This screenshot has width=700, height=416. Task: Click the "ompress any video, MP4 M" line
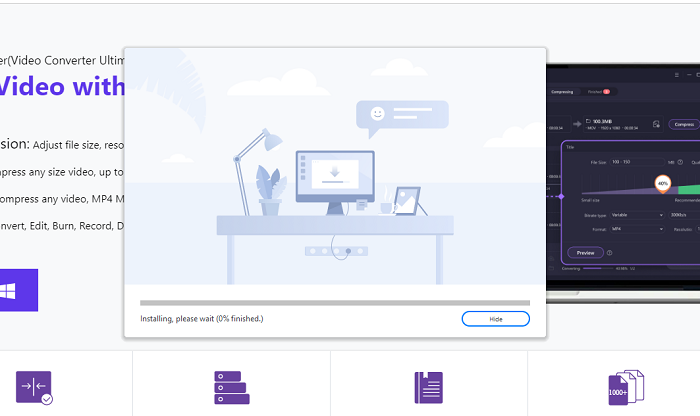point(62,199)
